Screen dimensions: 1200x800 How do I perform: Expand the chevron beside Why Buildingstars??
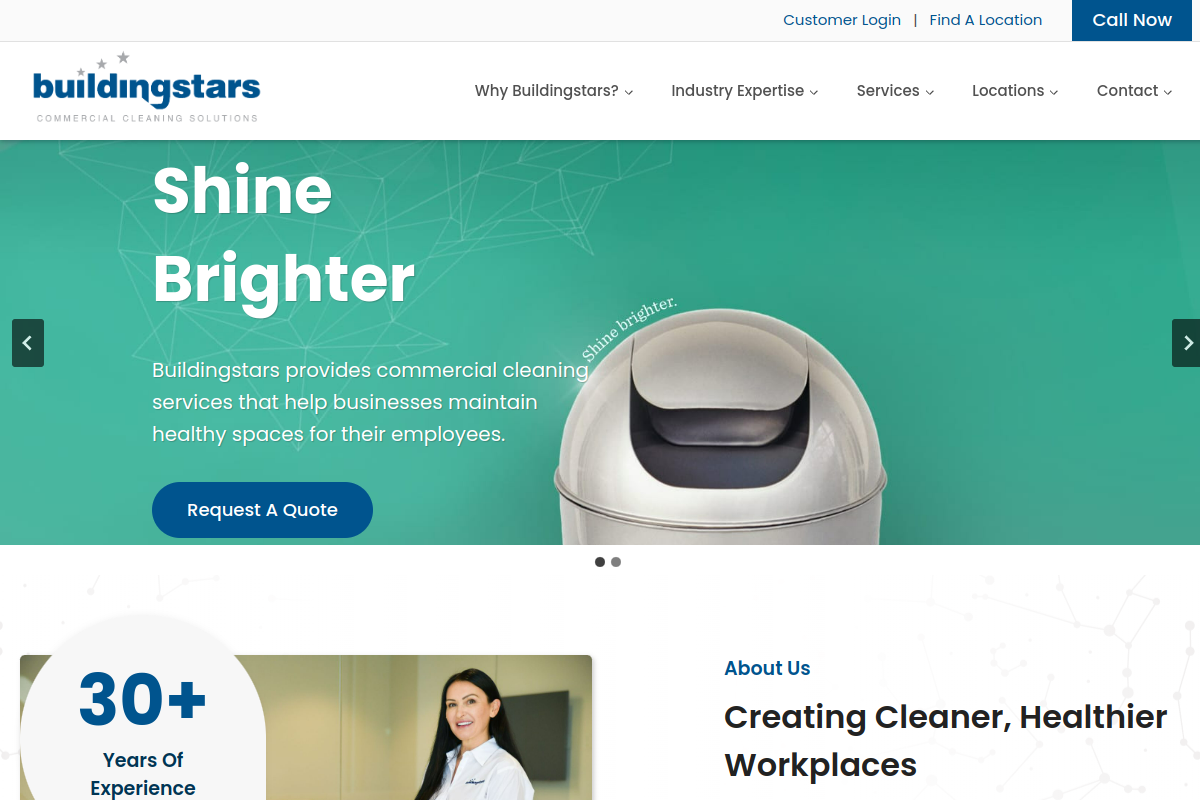point(629,92)
